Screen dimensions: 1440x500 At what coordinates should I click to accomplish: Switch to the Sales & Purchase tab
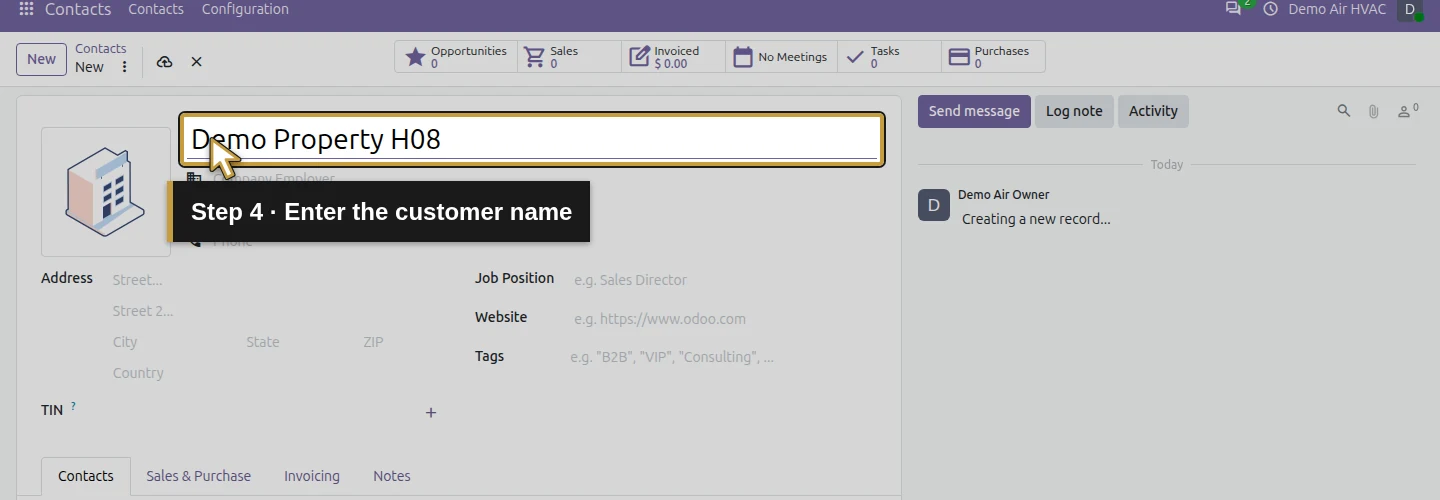click(198, 476)
